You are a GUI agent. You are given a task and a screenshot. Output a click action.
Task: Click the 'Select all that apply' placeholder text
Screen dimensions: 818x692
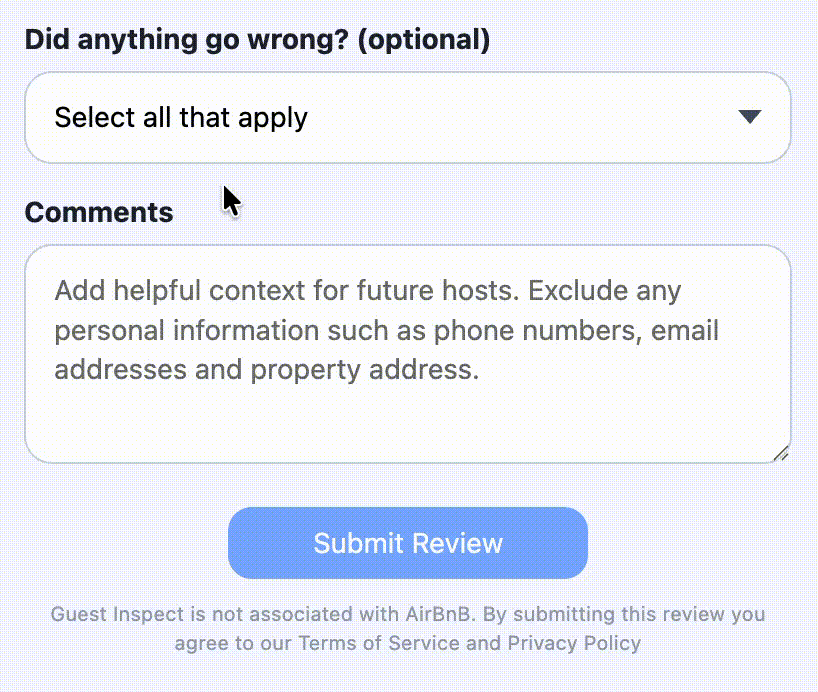click(x=181, y=117)
